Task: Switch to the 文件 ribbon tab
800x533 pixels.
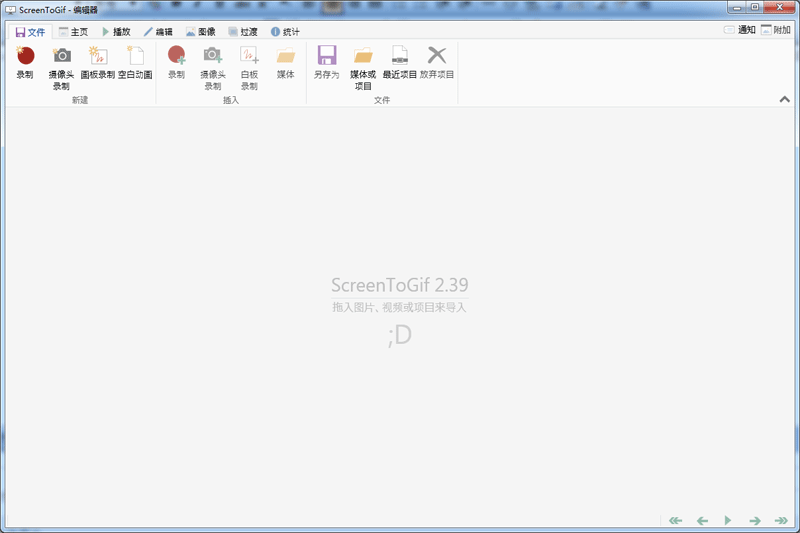Action: (30, 32)
